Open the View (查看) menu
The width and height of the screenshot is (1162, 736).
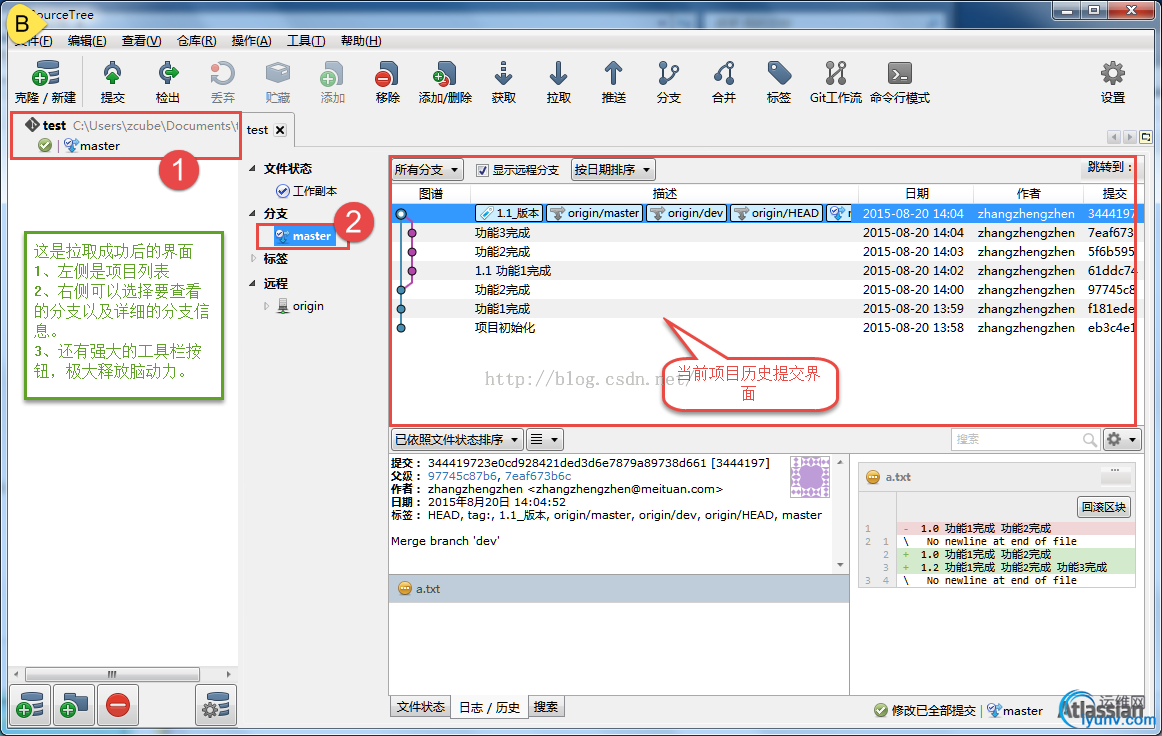(142, 41)
